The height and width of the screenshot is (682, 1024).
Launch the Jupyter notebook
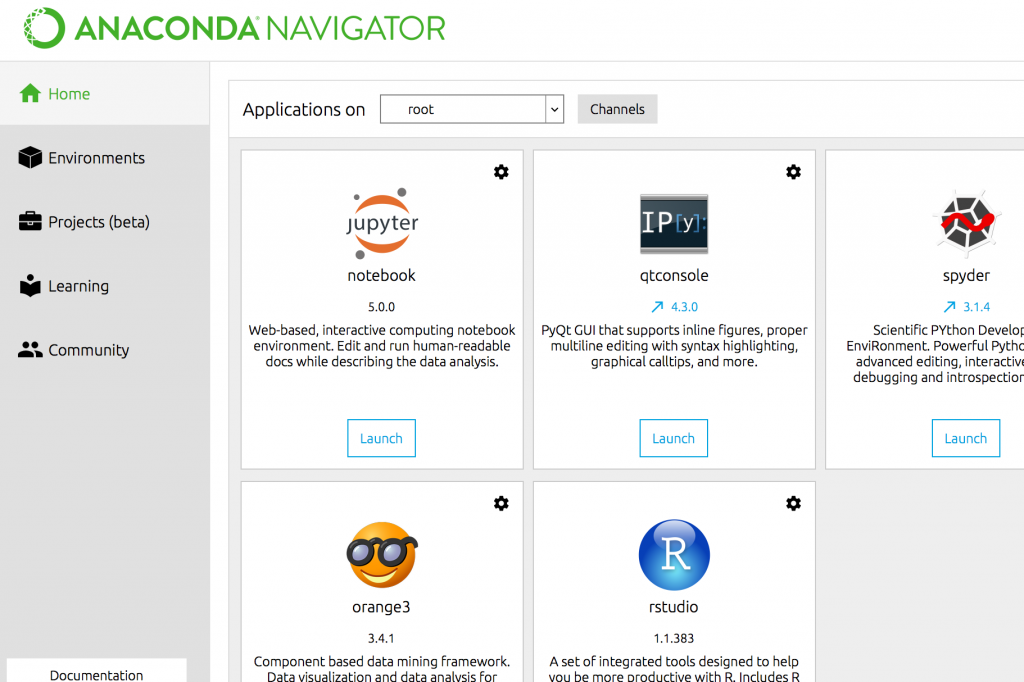pos(381,438)
